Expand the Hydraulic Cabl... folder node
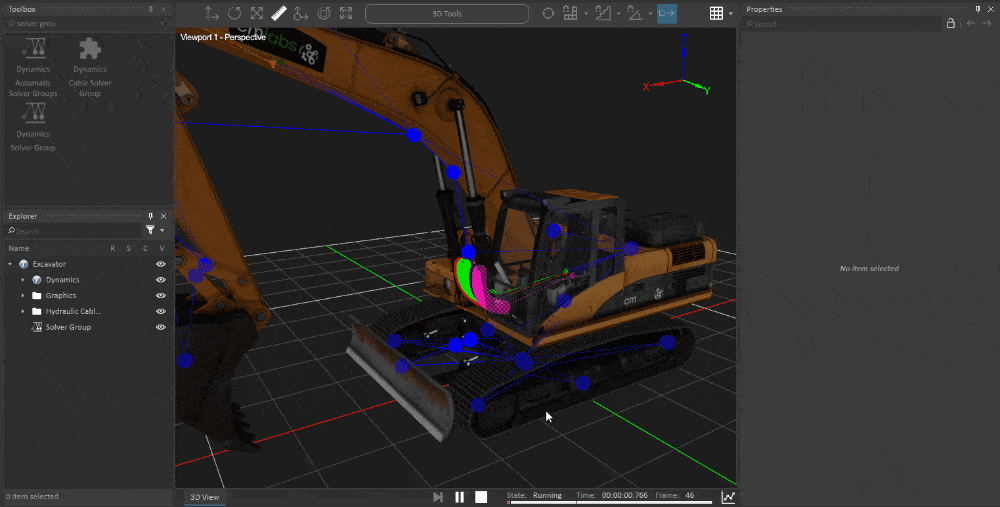The width and height of the screenshot is (1000, 507). pos(23,311)
